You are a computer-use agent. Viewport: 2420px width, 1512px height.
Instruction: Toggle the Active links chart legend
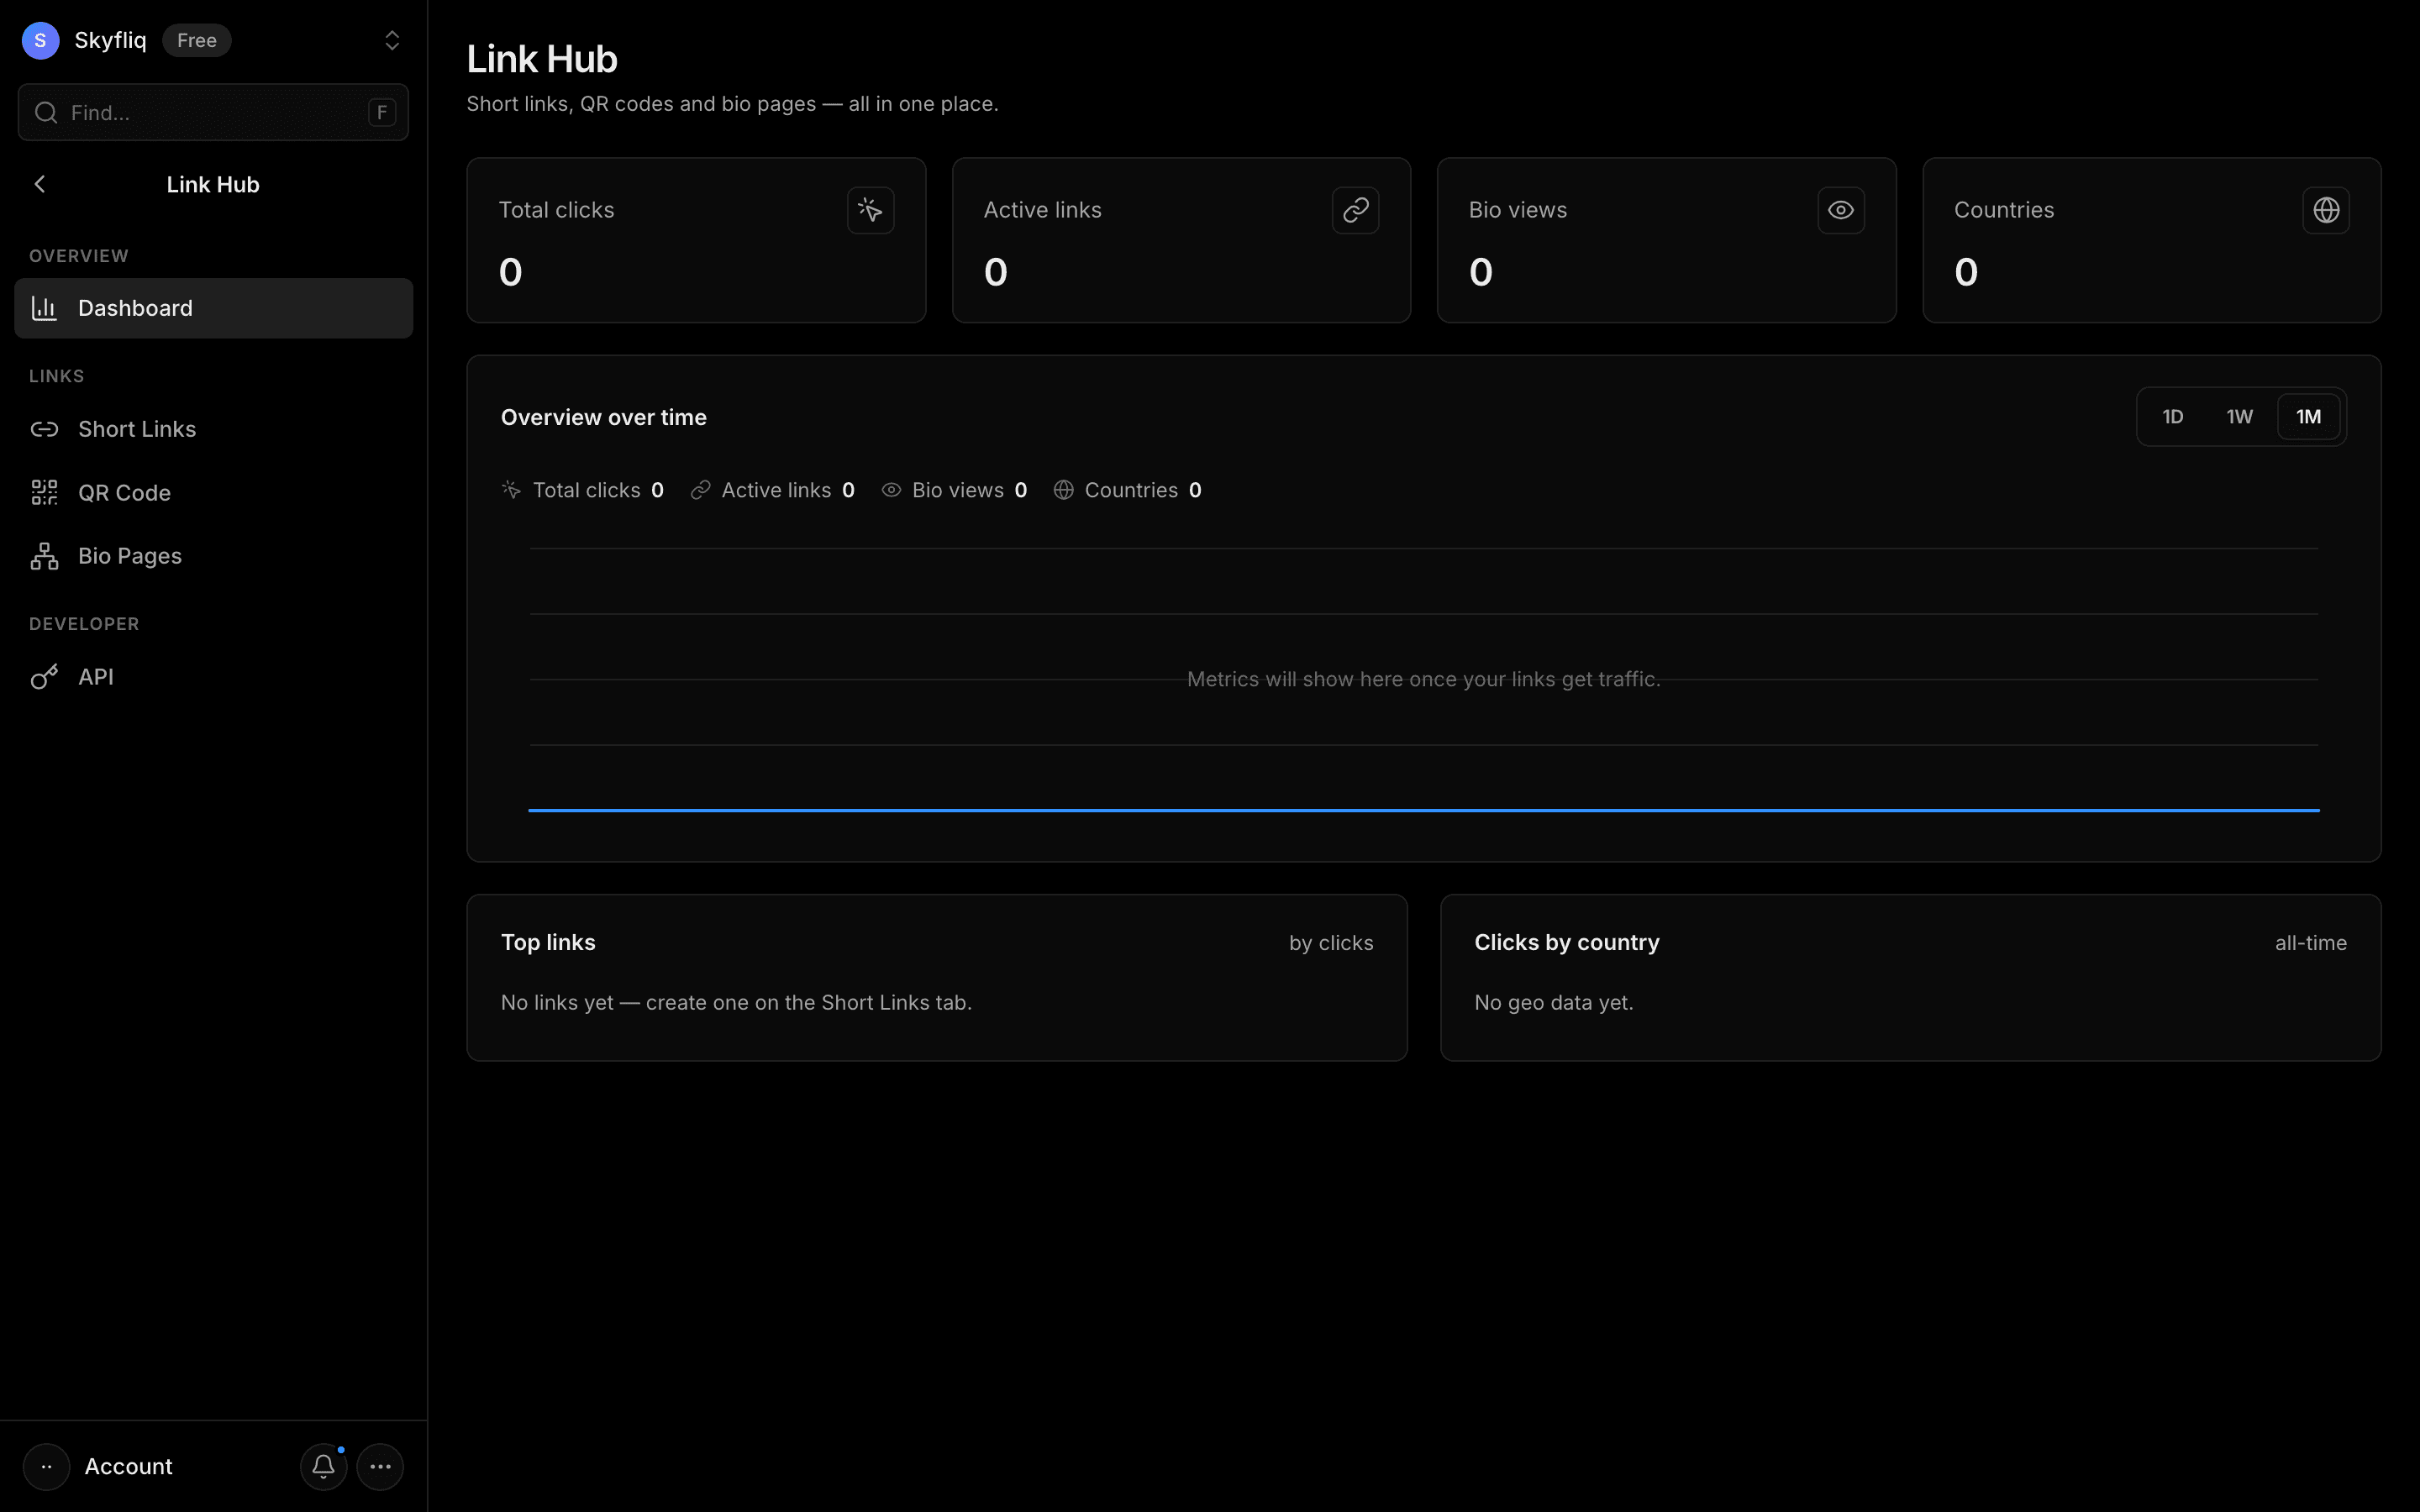coord(772,490)
